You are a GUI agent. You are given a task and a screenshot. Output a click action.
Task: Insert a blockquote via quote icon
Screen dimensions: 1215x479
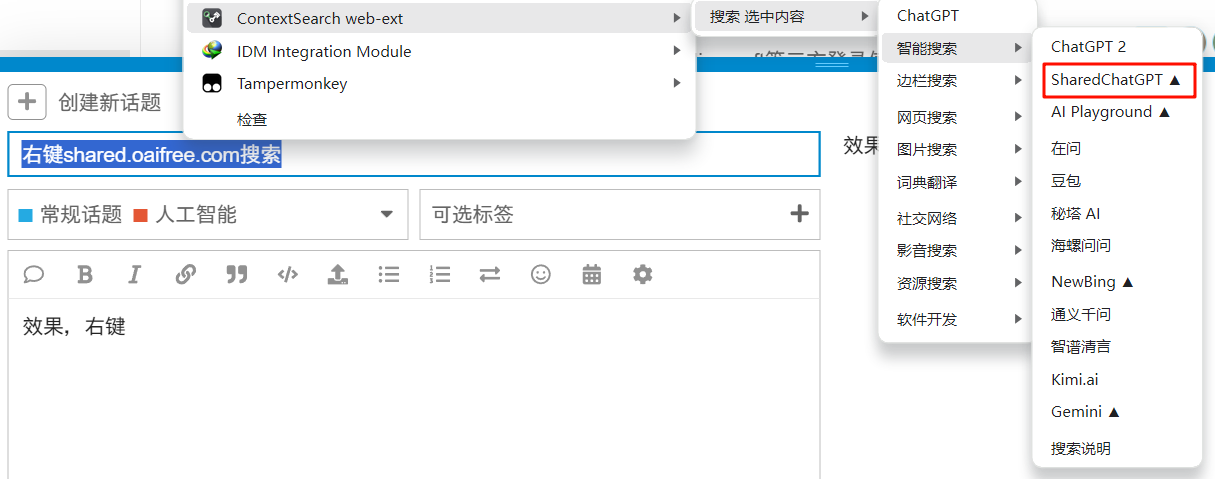click(x=237, y=274)
